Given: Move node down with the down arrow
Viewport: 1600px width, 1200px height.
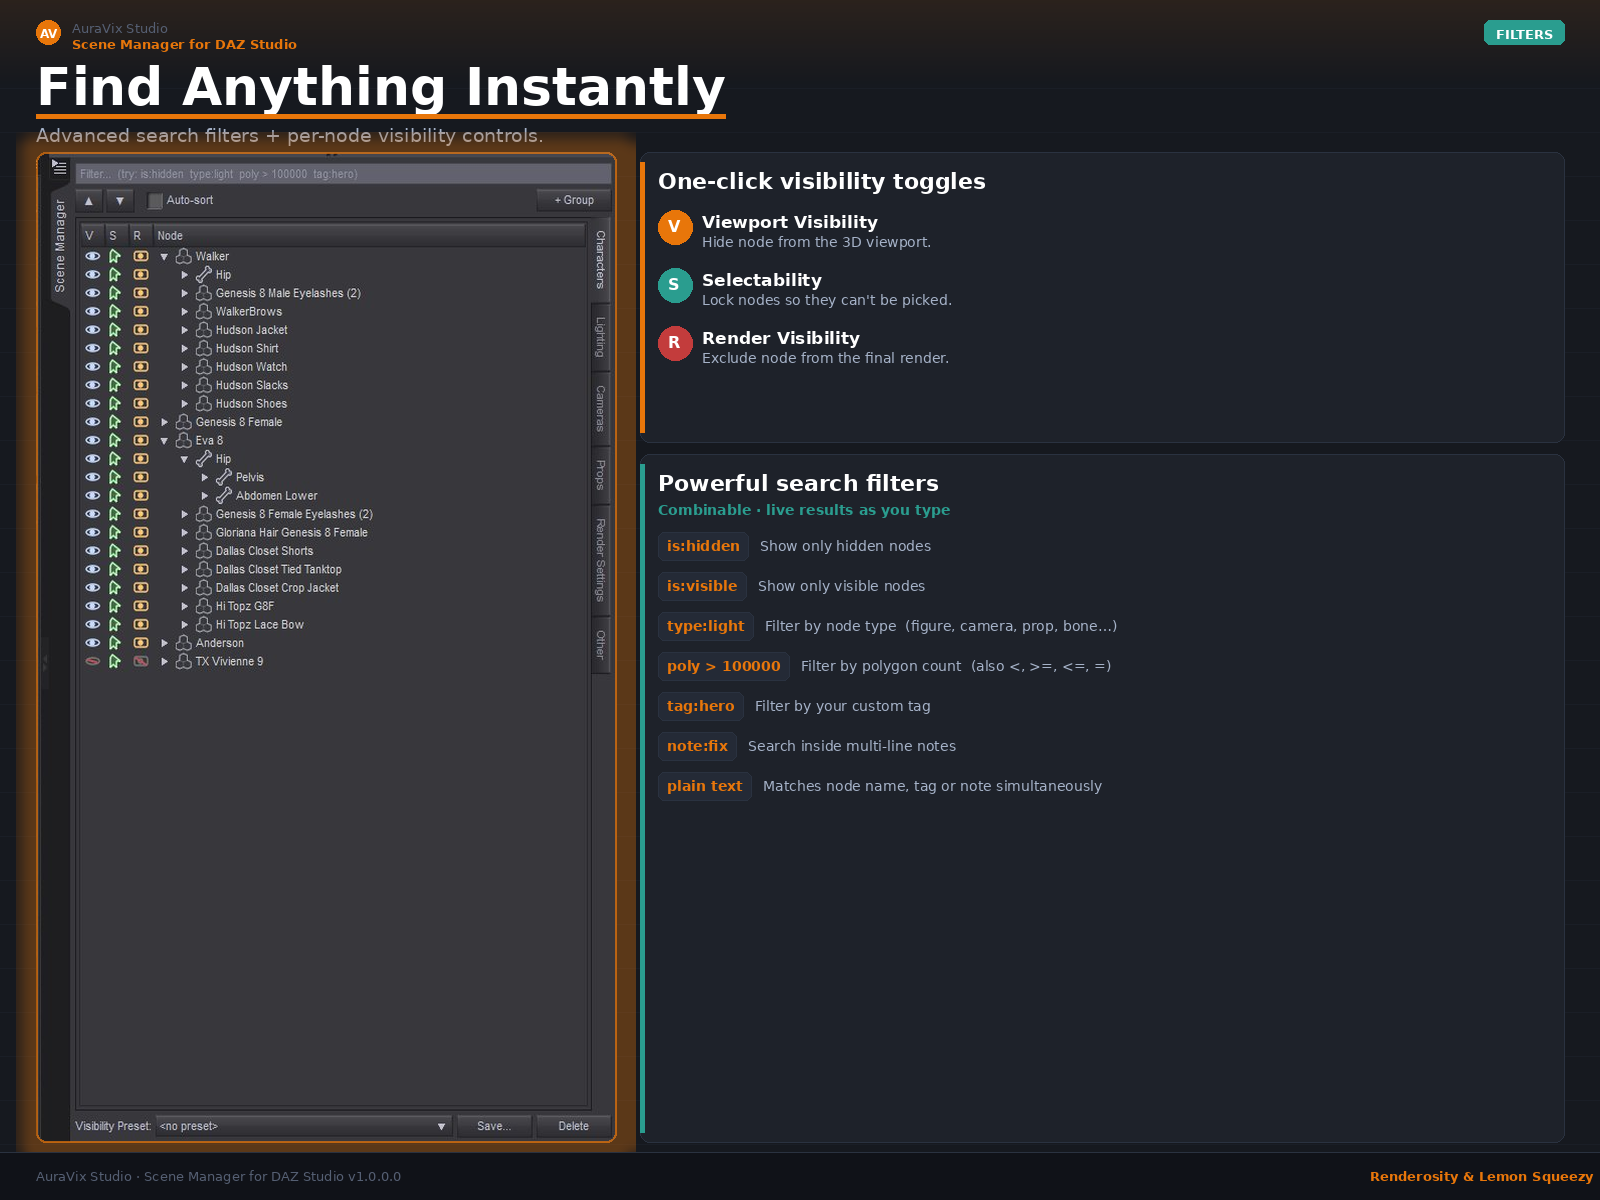Looking at the screenshot, I should pos(120,201).
